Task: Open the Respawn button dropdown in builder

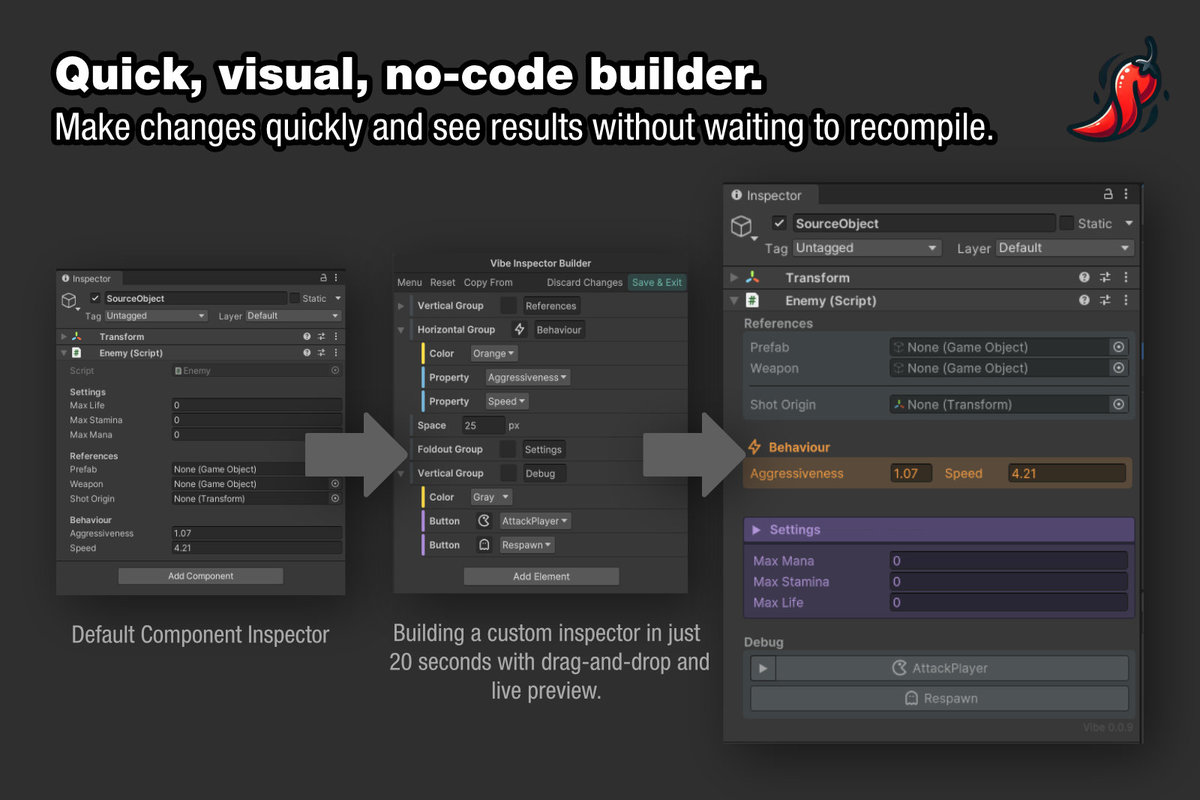Action: click(527, 545)
